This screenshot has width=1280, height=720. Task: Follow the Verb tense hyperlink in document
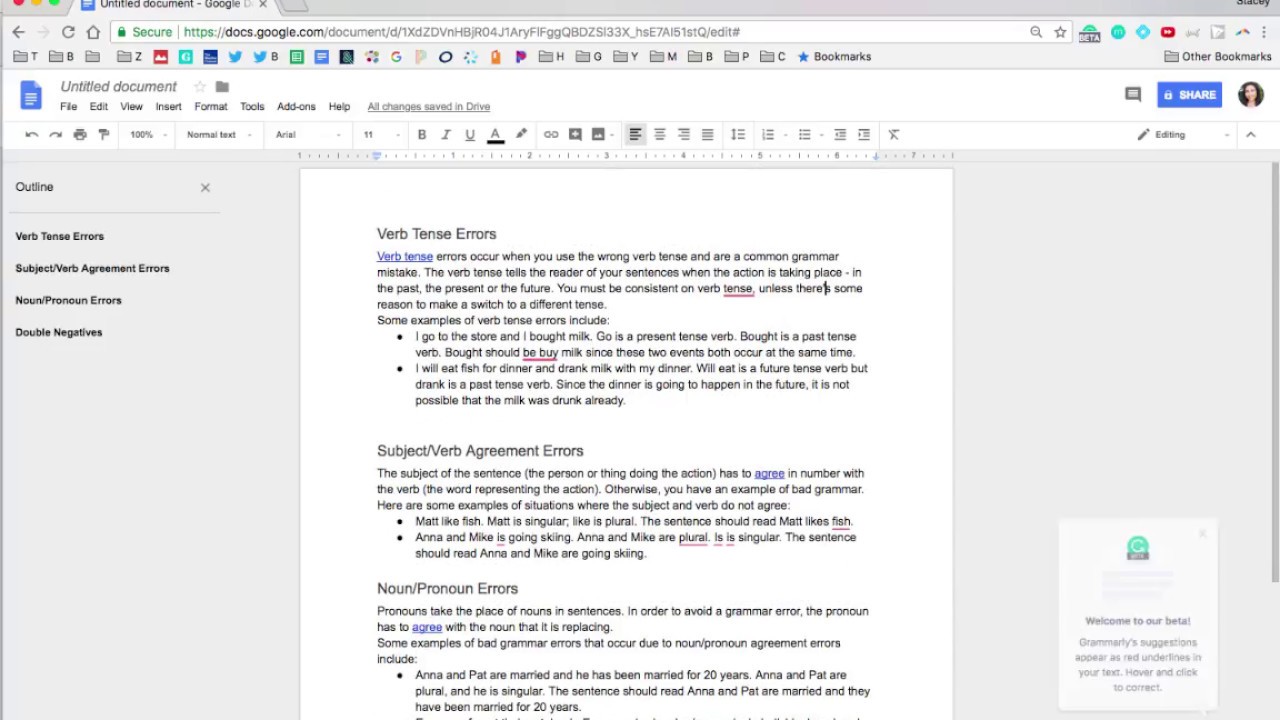click(x=405, y=257)
